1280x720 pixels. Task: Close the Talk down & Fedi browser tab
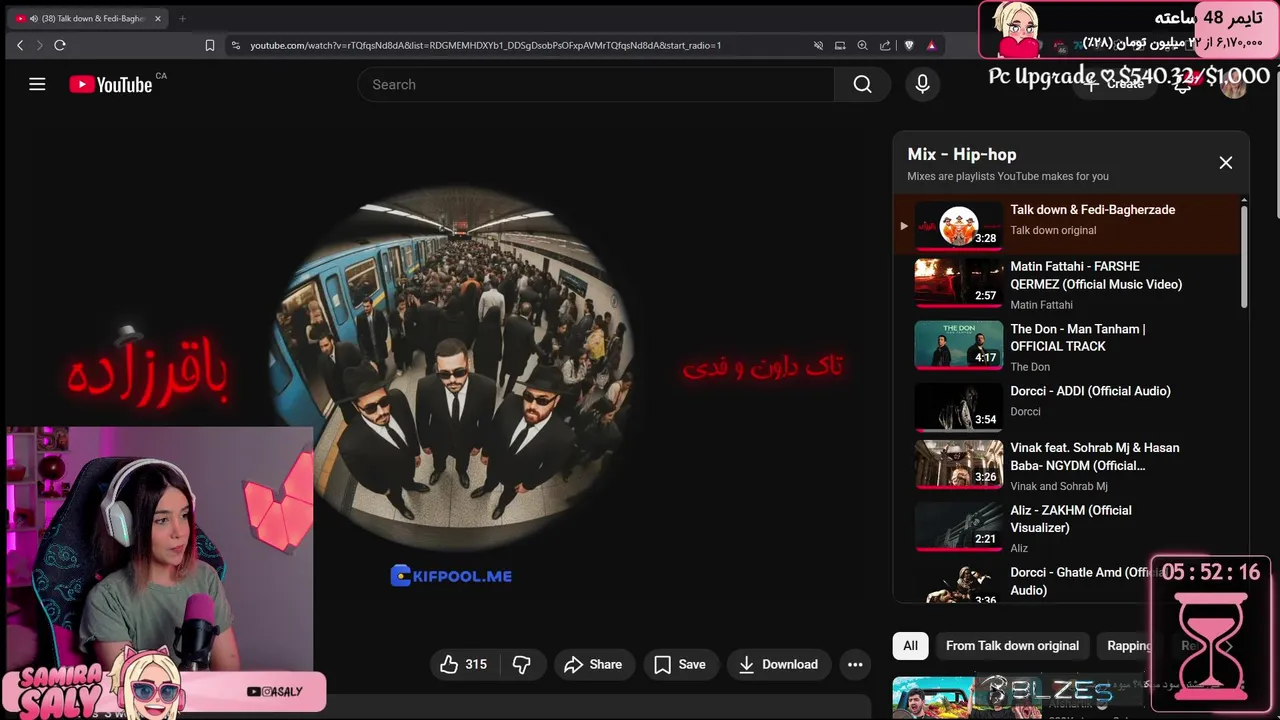click(157, 18)
